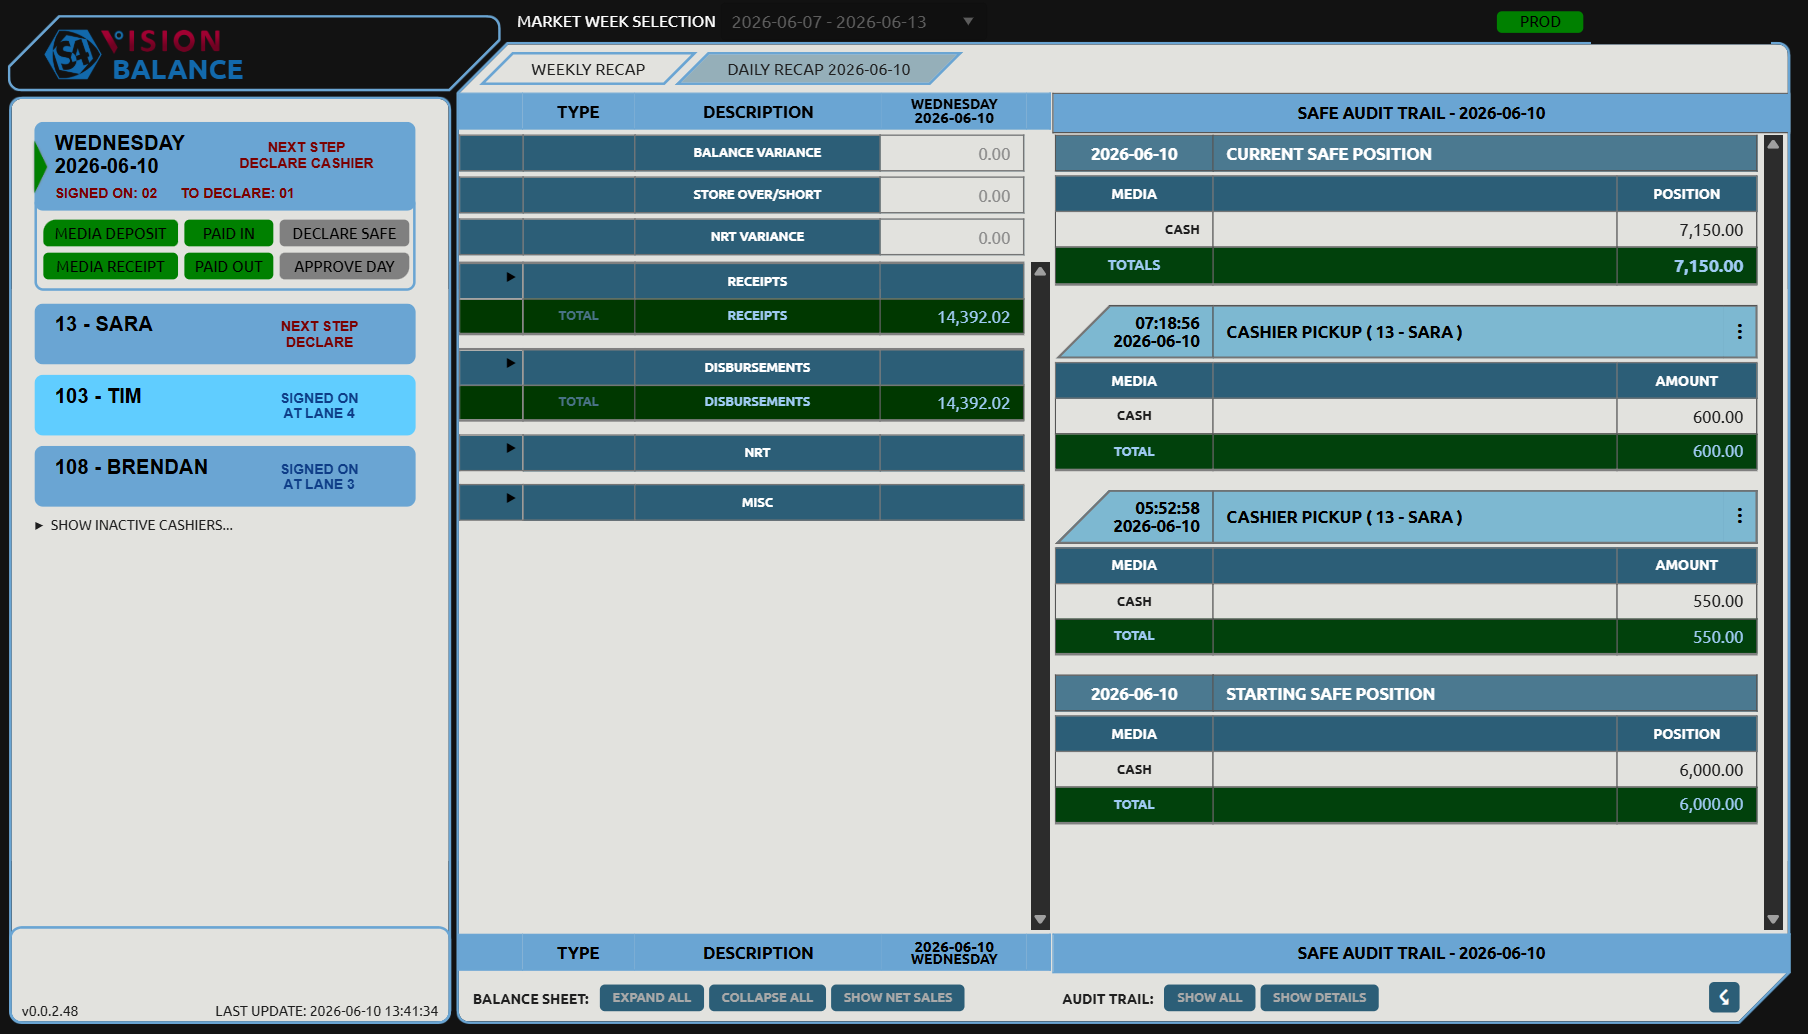The width and height of the screenshot is (1808, 1034).
Task: Click starting safe cash 6,000.00 value
Action: (1711, 770)
